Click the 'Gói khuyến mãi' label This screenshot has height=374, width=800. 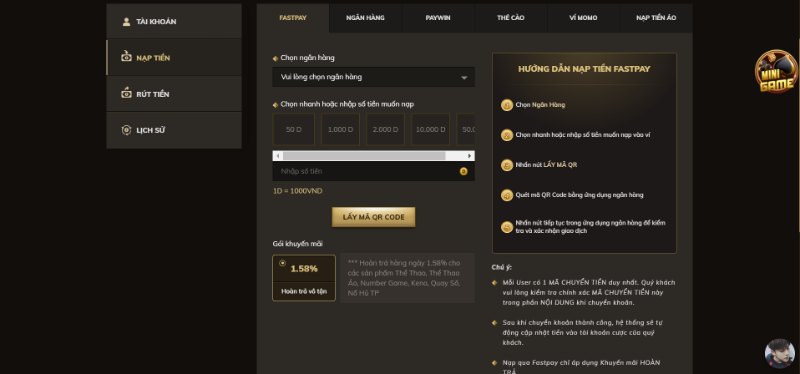coord(297,244)
